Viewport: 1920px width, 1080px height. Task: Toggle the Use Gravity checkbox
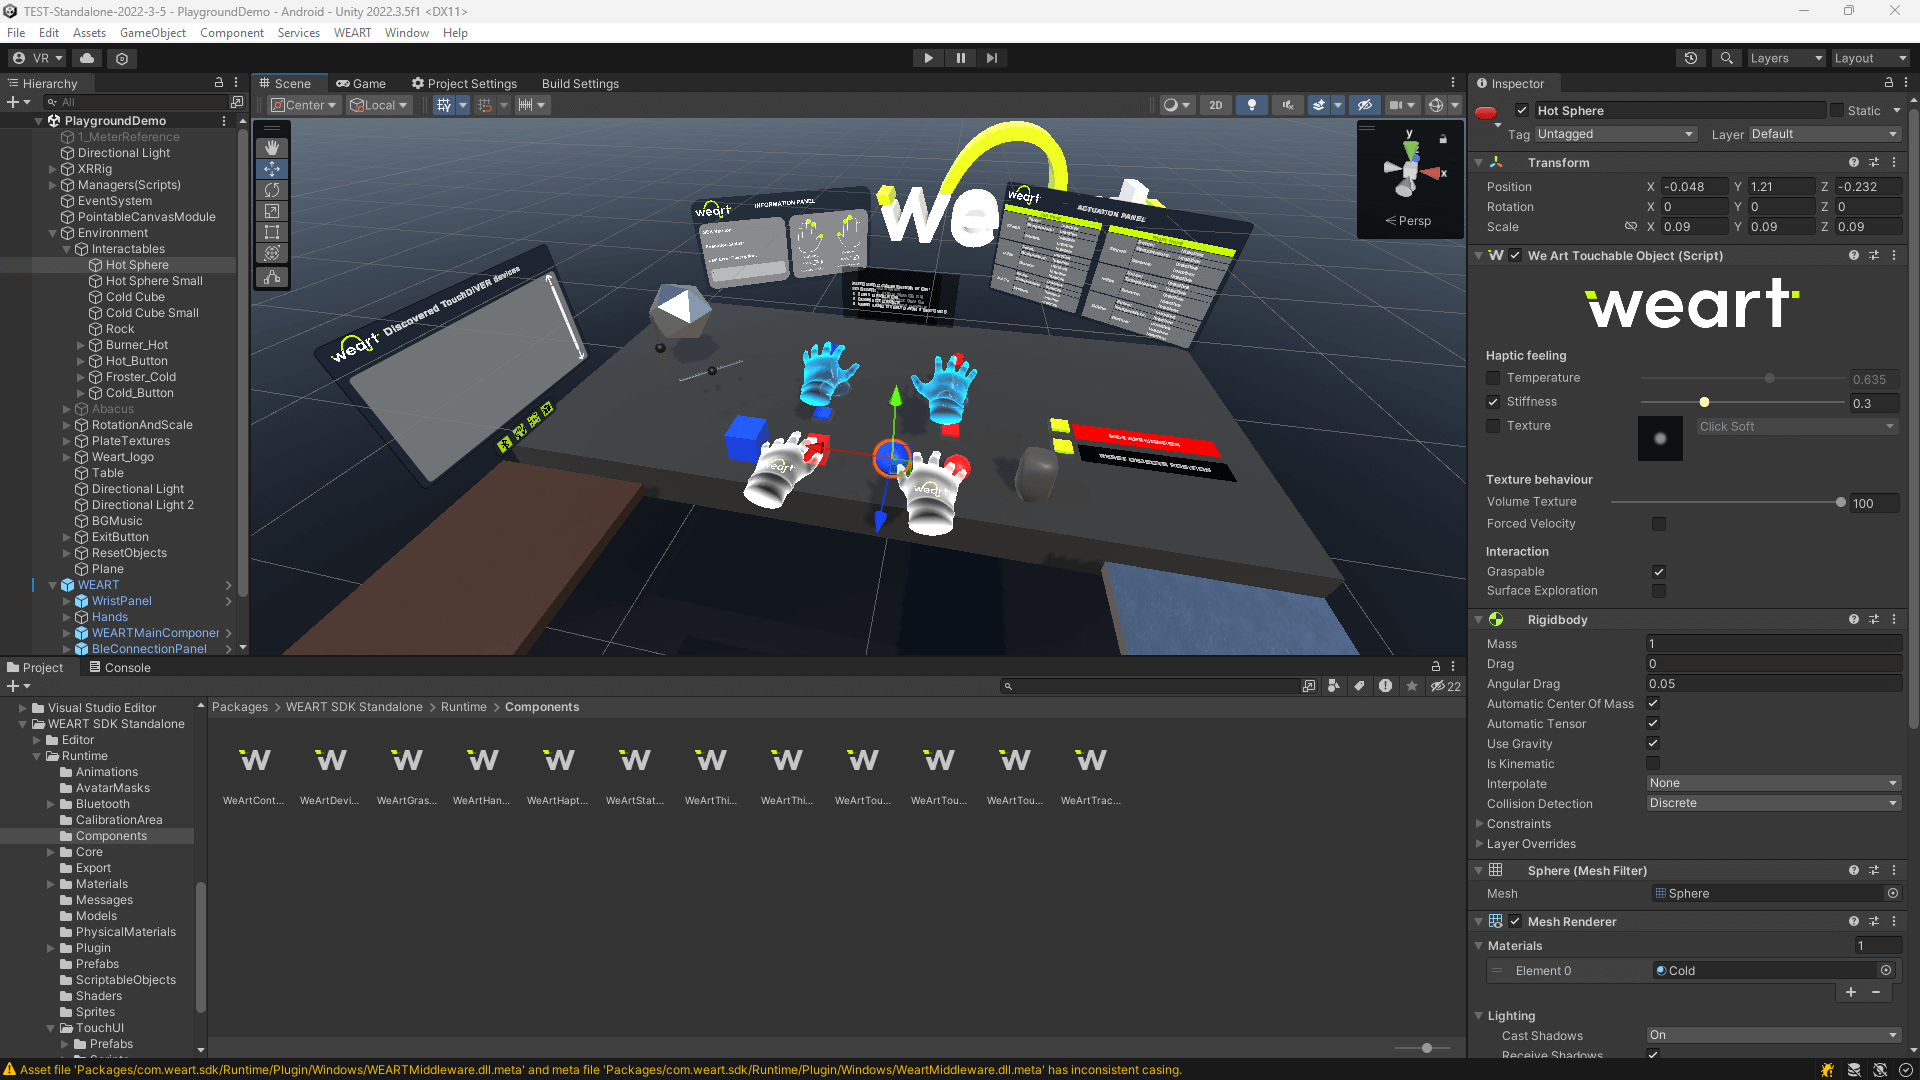coord(1653,743)
